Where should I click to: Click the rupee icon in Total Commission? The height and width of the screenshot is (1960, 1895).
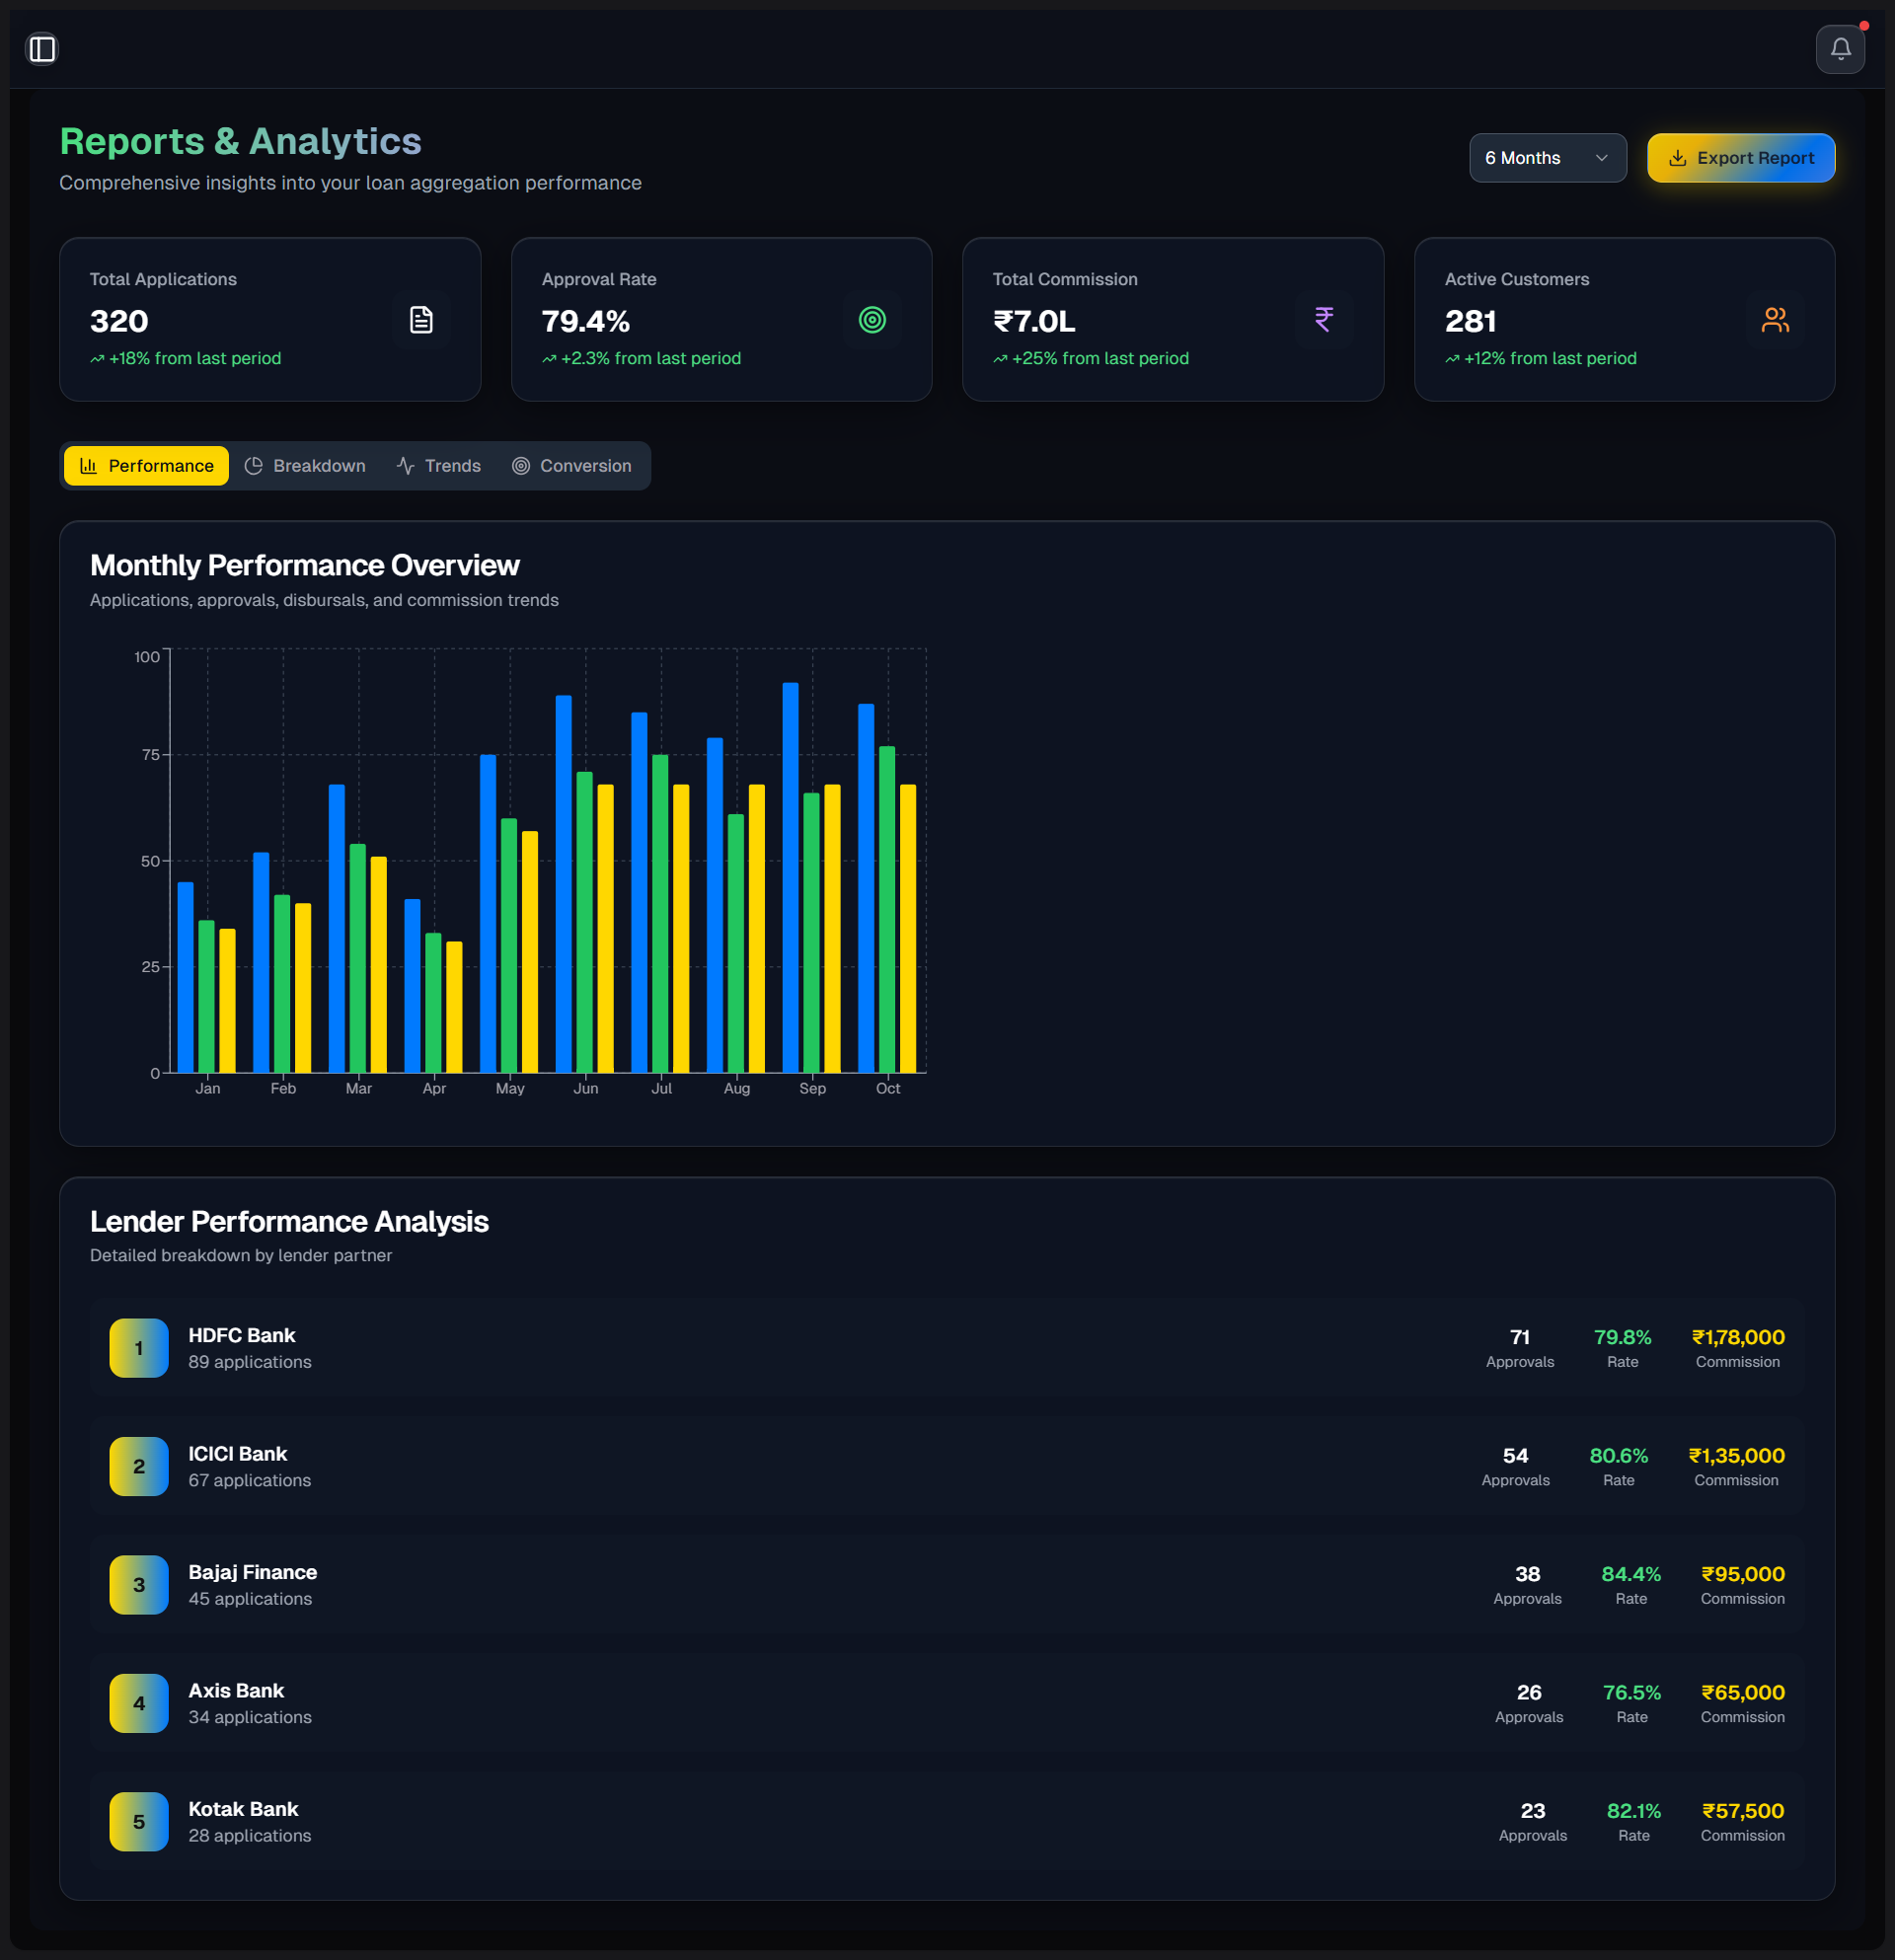pyautogui.click(x=1323, y=320)
